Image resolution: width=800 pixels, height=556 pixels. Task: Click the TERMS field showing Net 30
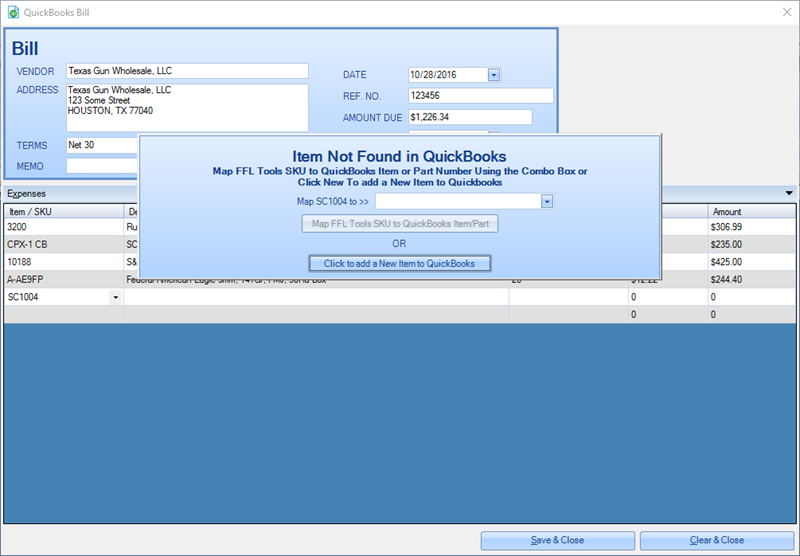tap(102, 145)
